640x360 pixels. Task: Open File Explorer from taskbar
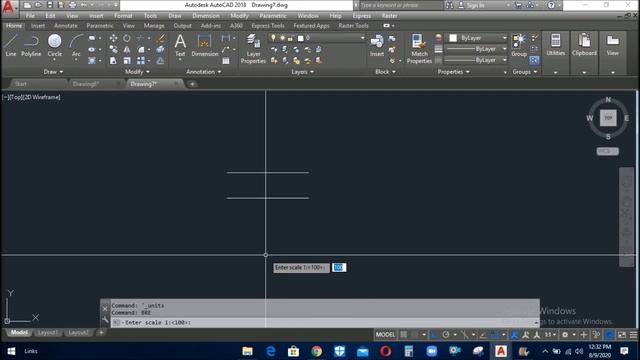coord(247,351)
